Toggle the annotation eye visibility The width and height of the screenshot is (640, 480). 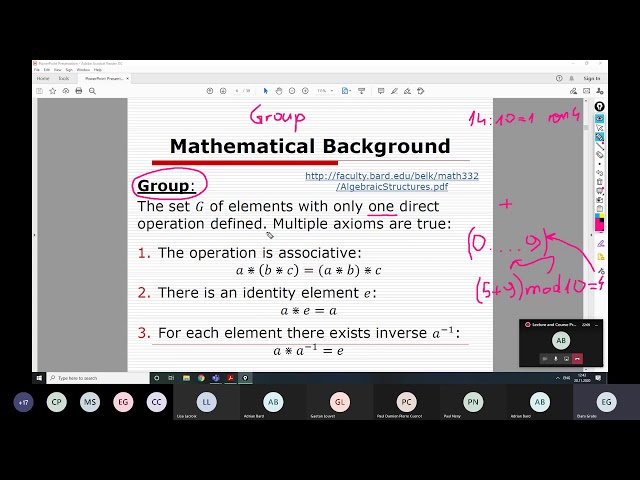[599, 118]
